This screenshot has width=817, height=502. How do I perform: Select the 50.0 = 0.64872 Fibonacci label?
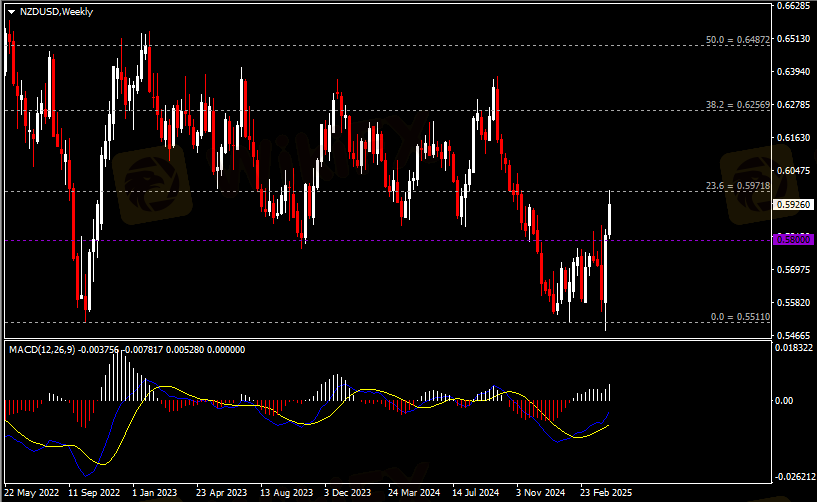point(738,40)
